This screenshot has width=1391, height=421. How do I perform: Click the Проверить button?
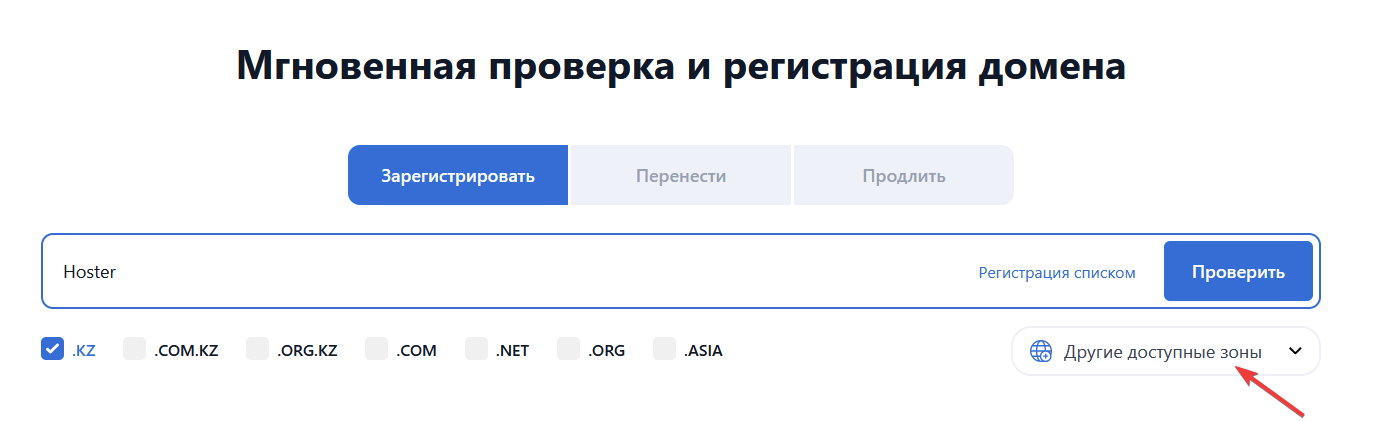1238,271
